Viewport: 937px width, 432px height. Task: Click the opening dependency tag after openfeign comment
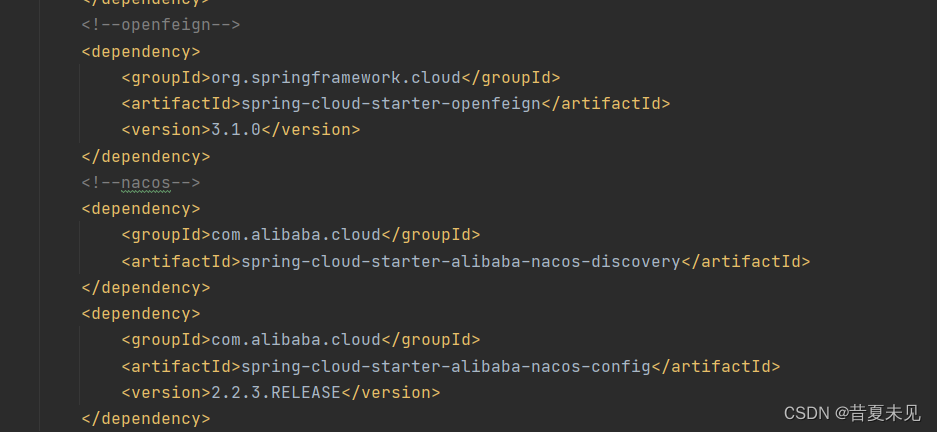[141, 51]
